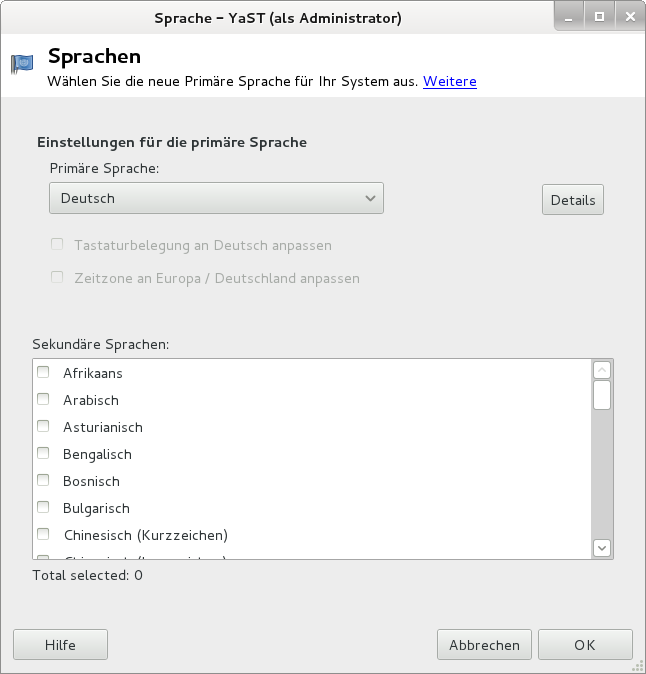Click the Sprachen flag icon in header
Viewport: 646px width, 674px height.
point(22,63)
